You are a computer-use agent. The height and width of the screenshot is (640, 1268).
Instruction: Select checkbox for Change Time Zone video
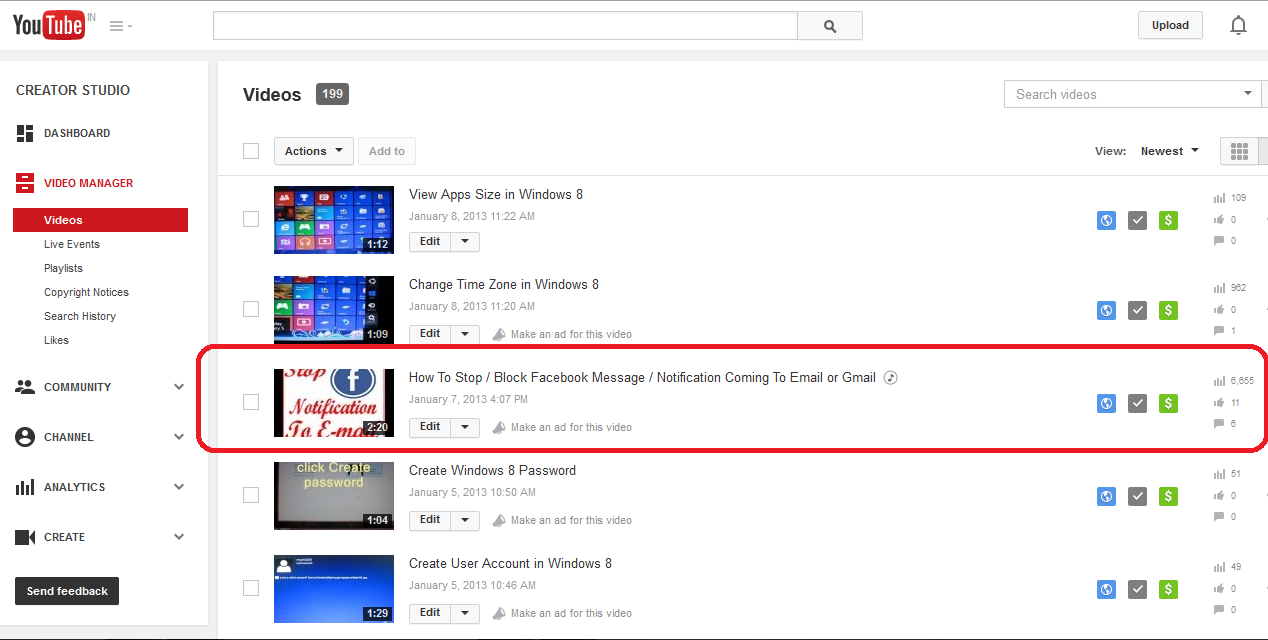[x=251, y=309]
